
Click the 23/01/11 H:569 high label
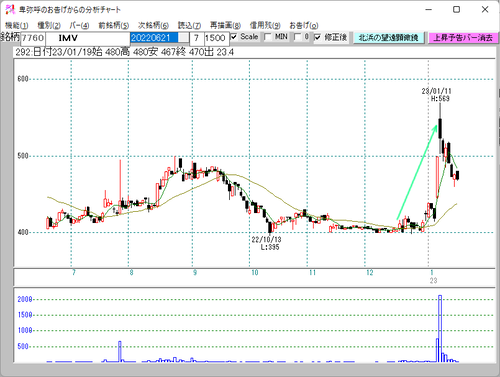(x=437, y=95)
